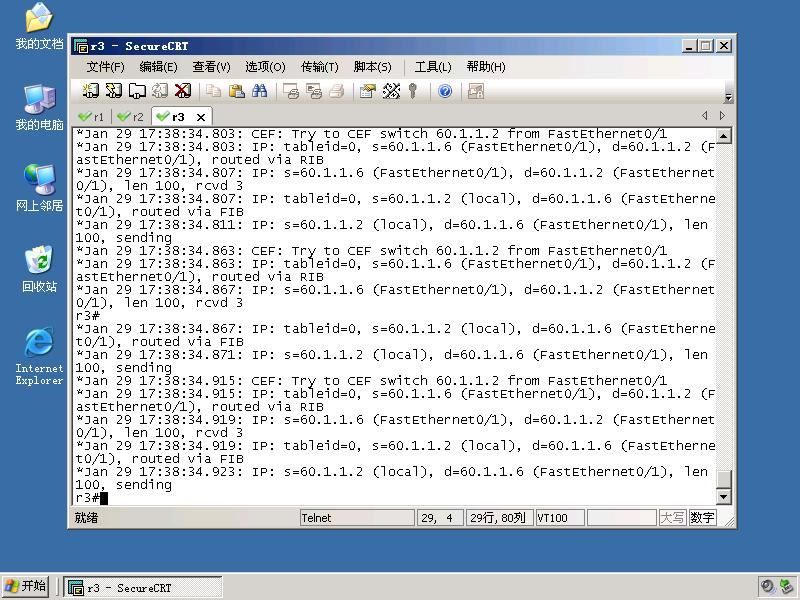This screenshot has width=800, height=600.
Task: Click the grayed Reconnect toolbar icon
Action: [160, 91]
